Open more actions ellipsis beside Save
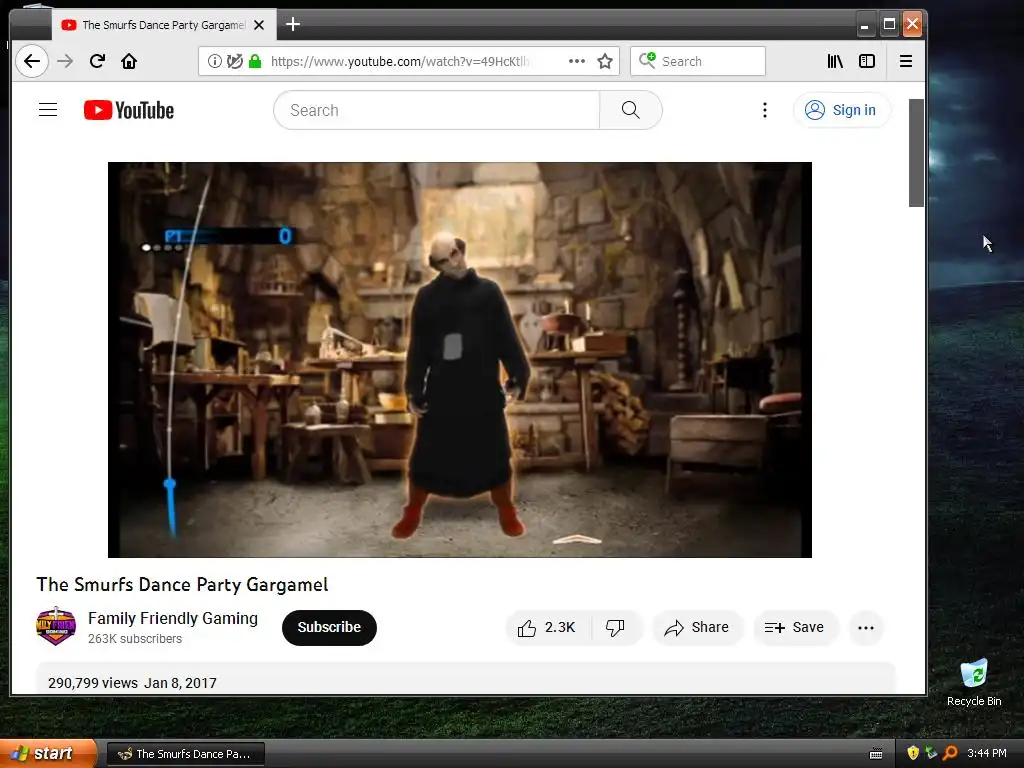The image size is (1024, 768). [x=866, y=628]
